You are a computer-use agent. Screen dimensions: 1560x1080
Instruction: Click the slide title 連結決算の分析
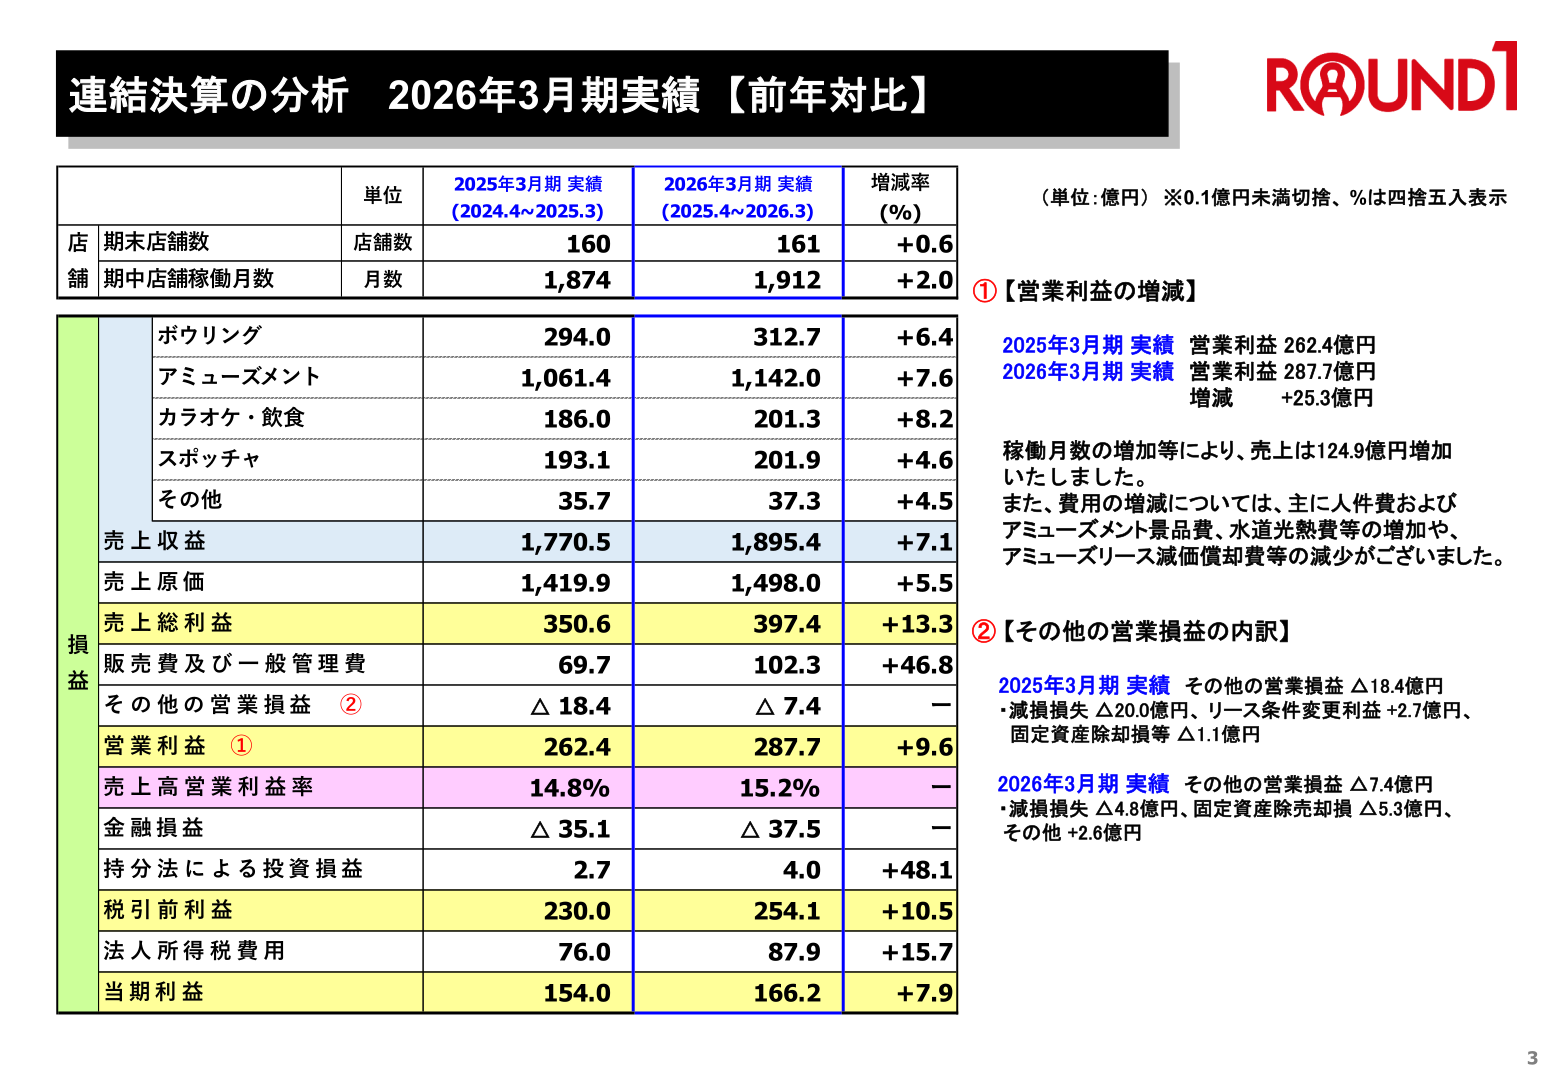point(209,95)
